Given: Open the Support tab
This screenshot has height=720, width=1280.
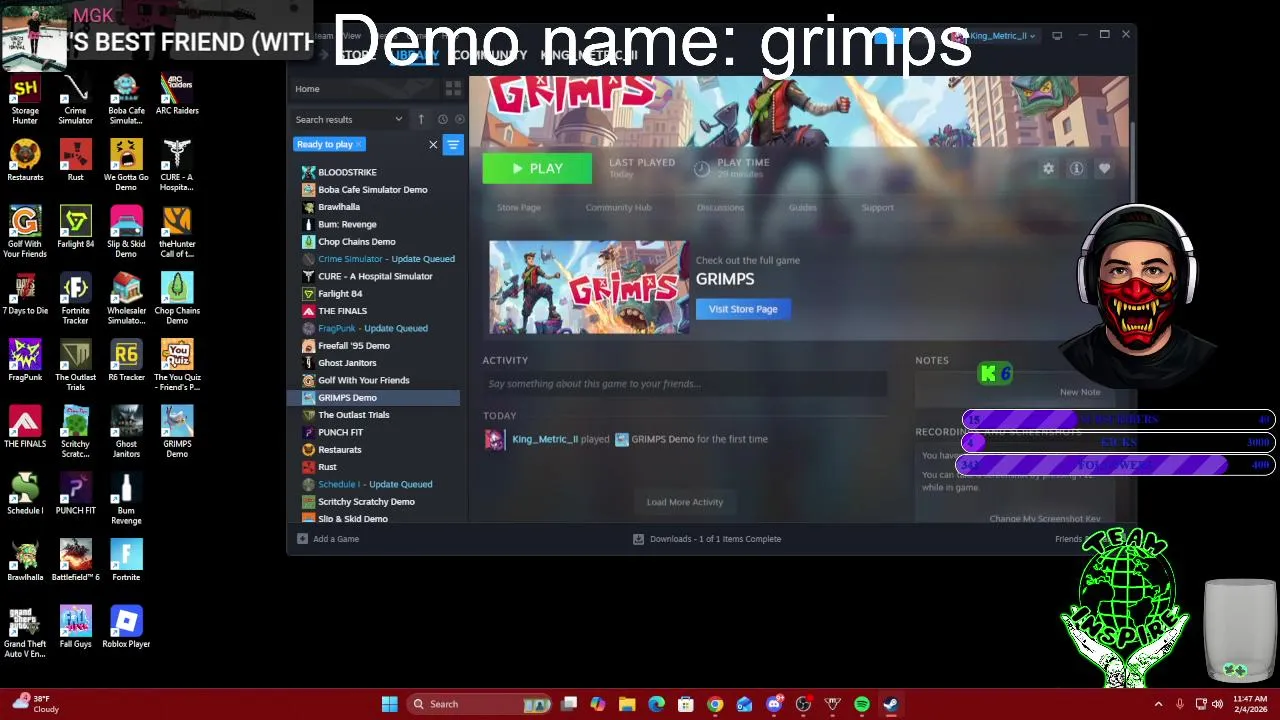Looking at the screenshot, I should [877, 208].
